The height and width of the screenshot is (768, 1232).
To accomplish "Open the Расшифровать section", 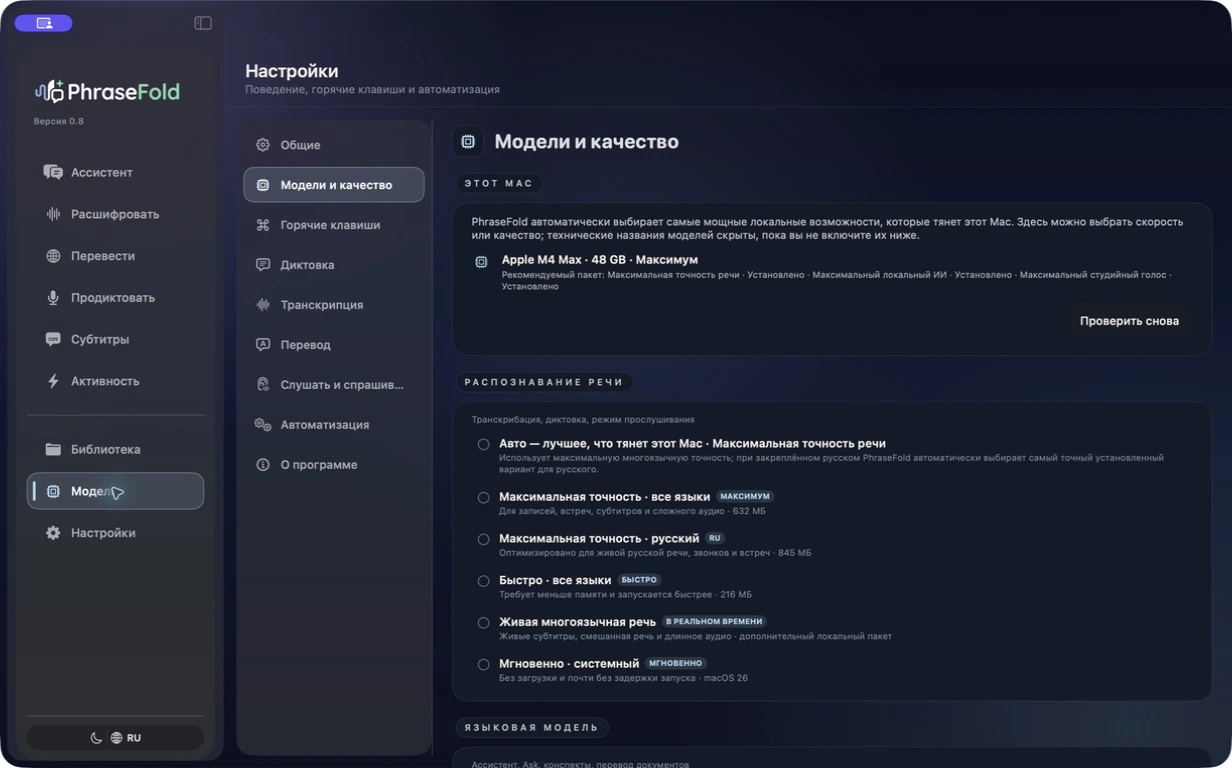I will (x=115, y=214).
